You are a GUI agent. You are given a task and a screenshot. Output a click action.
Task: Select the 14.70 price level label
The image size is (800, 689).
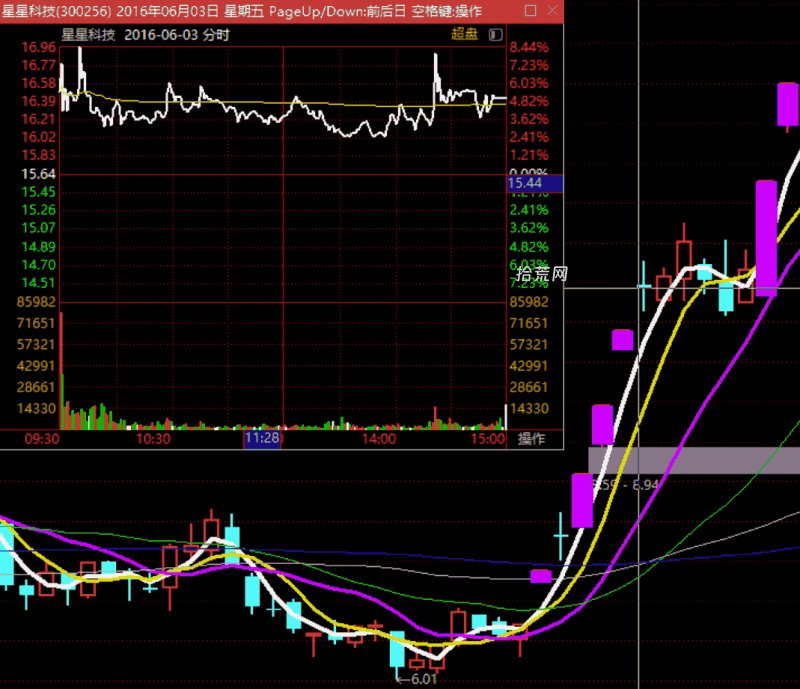(38, 265)
